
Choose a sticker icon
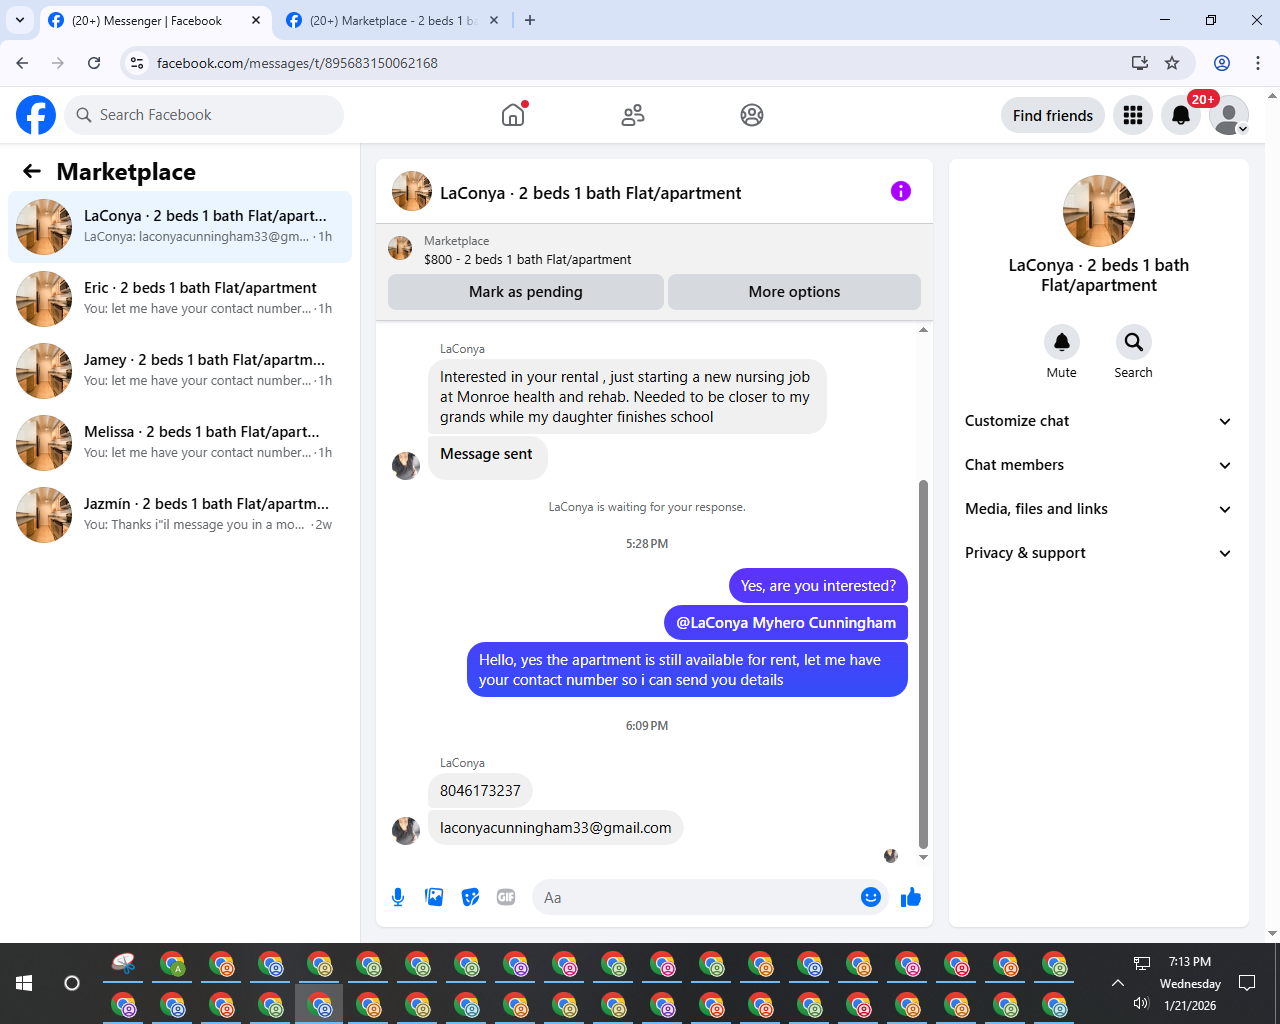[x=470, y=897]
